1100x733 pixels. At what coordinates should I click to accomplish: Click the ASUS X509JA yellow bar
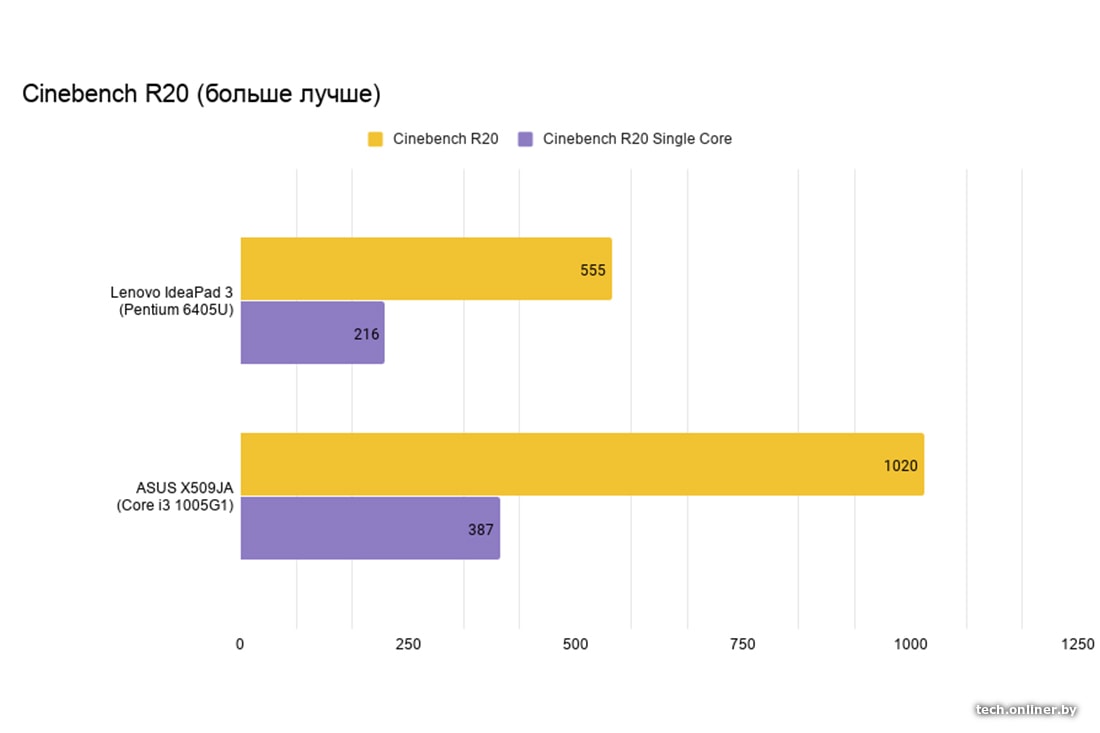[581, 464]
